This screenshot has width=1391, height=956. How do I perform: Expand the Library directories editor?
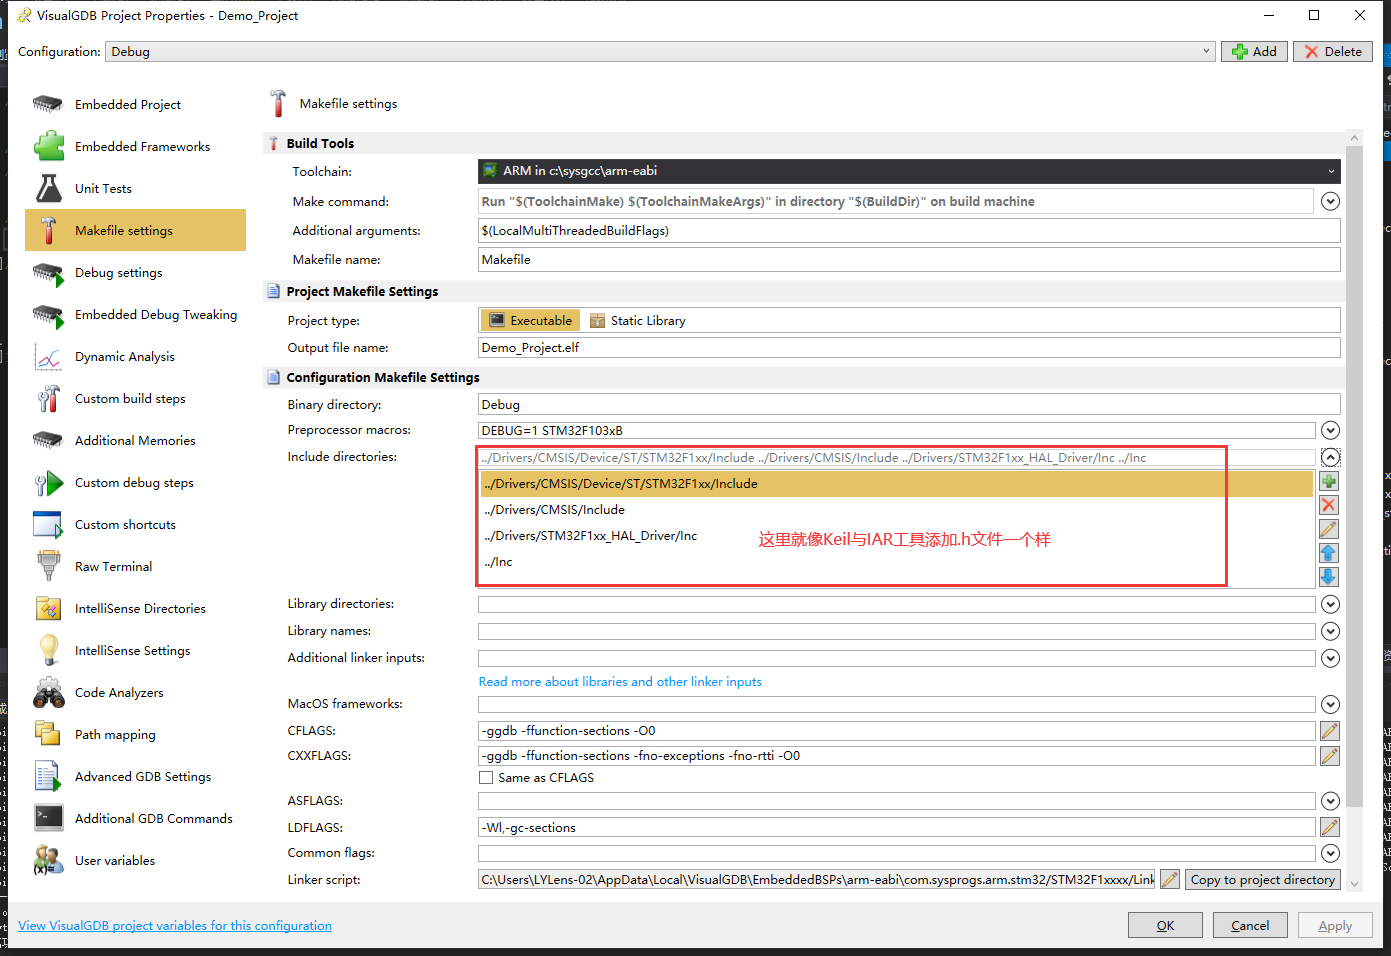coord(1330,604)
